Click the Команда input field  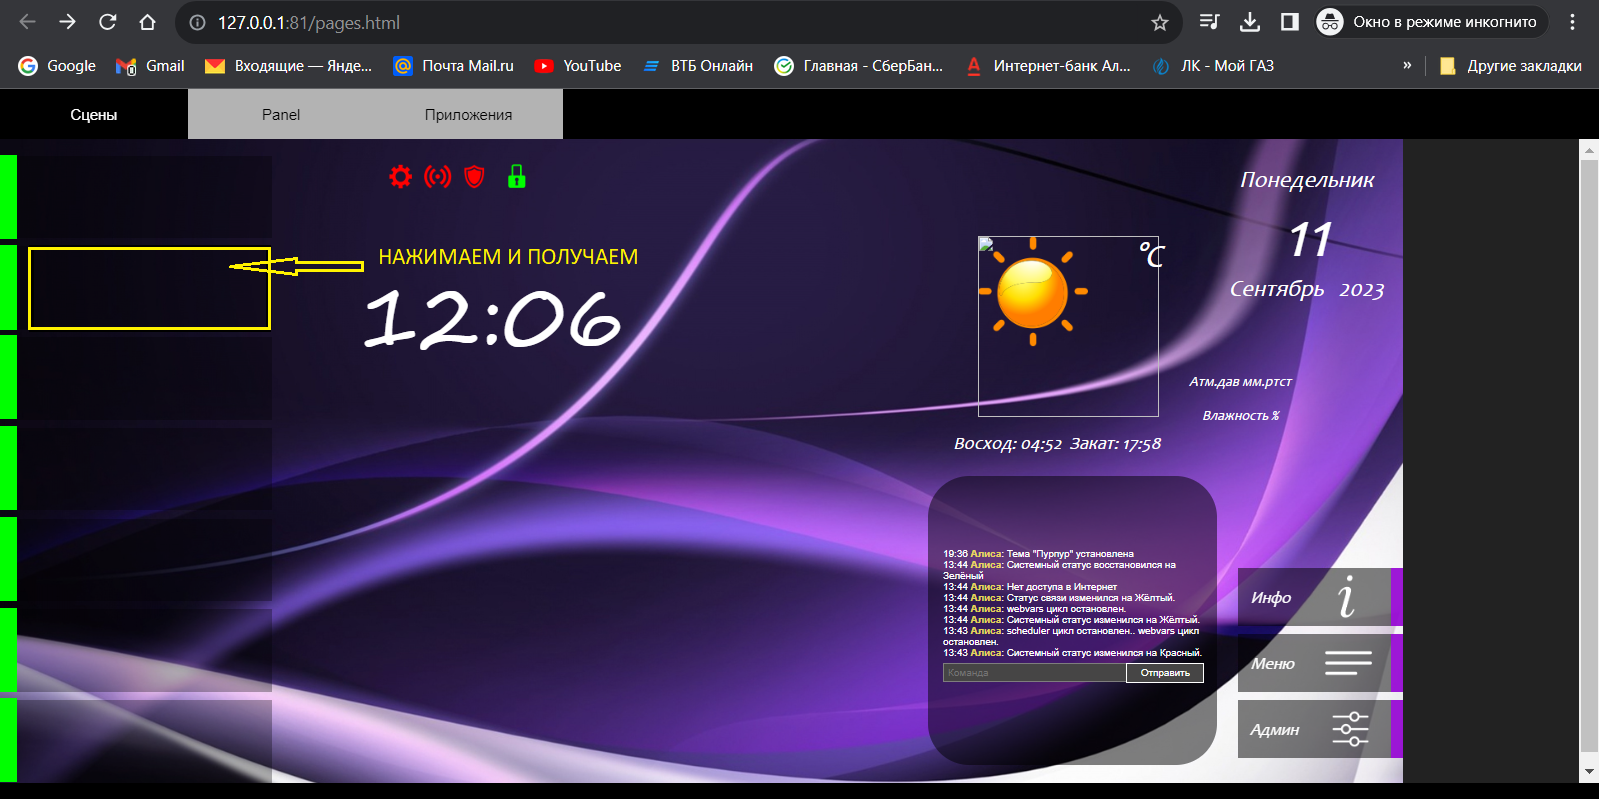(1034, 673)
